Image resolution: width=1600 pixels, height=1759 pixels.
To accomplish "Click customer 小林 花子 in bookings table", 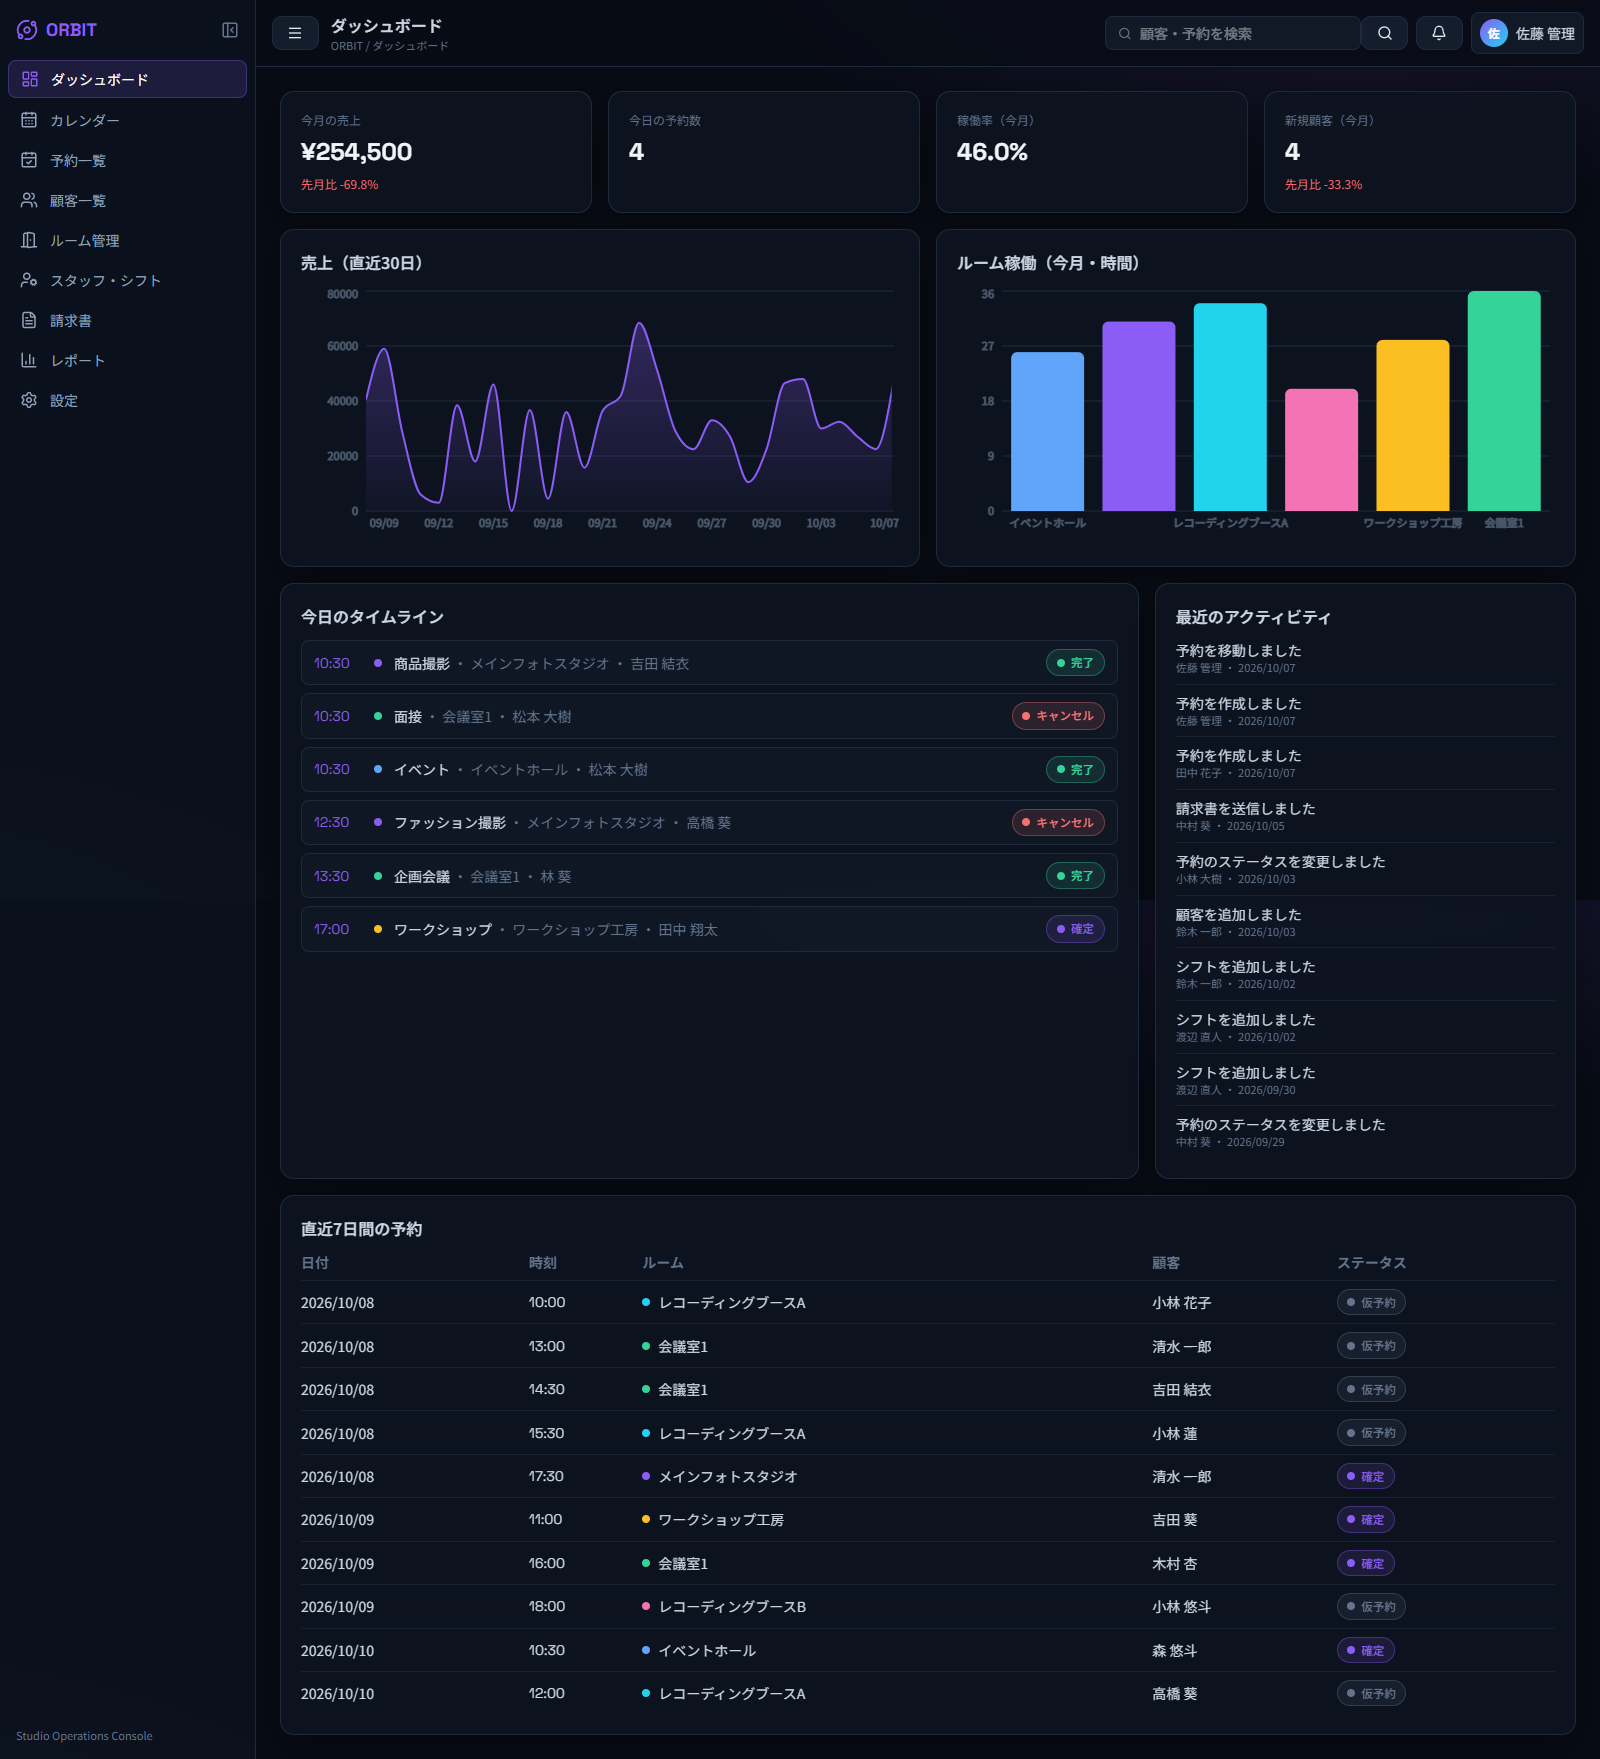I will [1181, 1303].
